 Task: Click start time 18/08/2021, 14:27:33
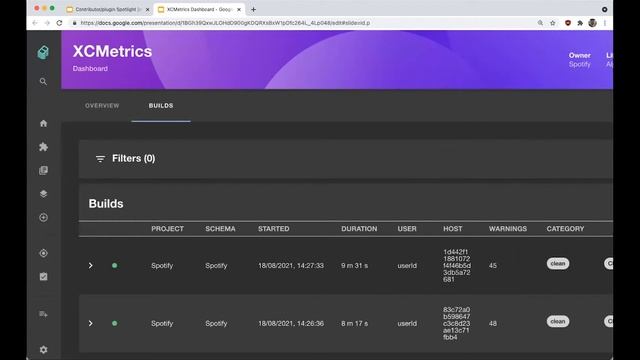291,266
